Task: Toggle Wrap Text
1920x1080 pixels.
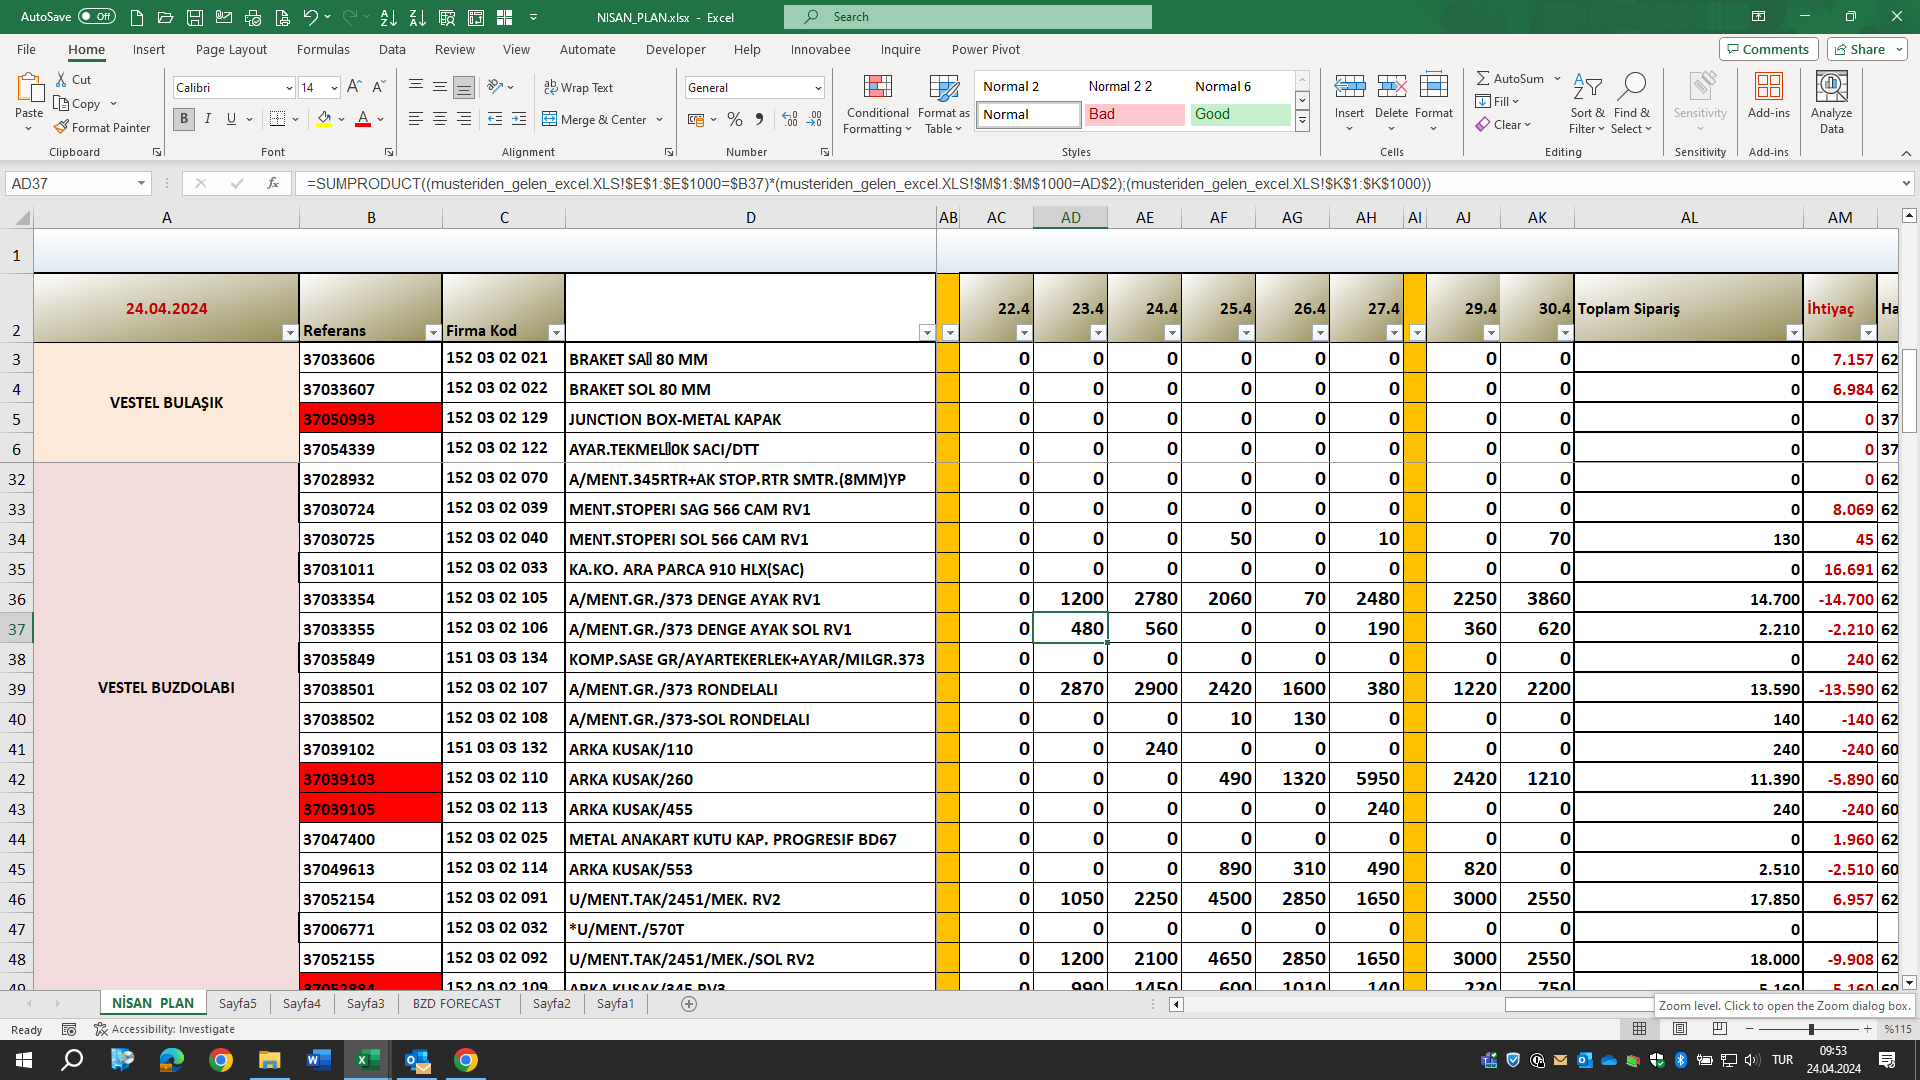Action: coord(579,87)
